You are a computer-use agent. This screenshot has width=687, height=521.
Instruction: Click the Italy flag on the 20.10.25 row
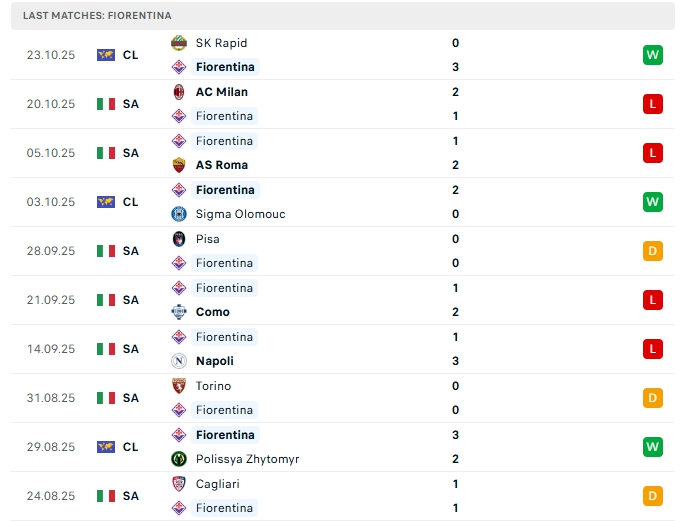106,104
